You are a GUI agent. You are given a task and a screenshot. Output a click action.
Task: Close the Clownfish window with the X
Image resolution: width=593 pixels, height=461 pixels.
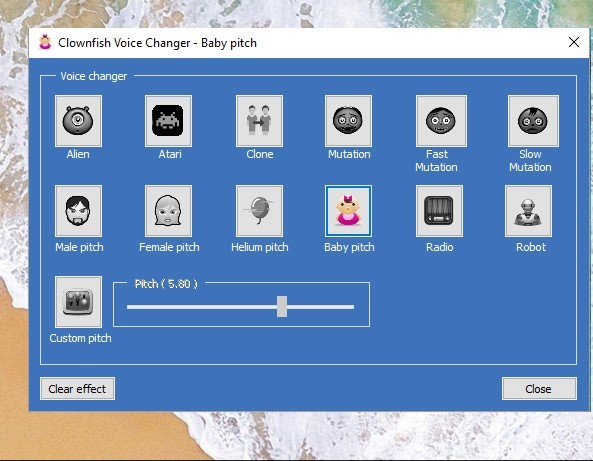click(x=574, y=42)
